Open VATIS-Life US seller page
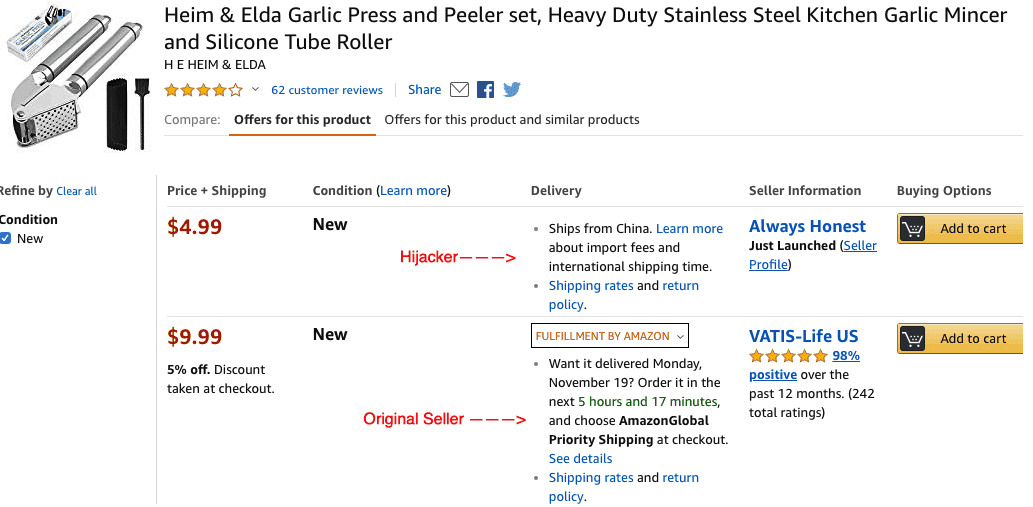The height and width of the screenshot is (507, 1033). [x=803, y=336]
